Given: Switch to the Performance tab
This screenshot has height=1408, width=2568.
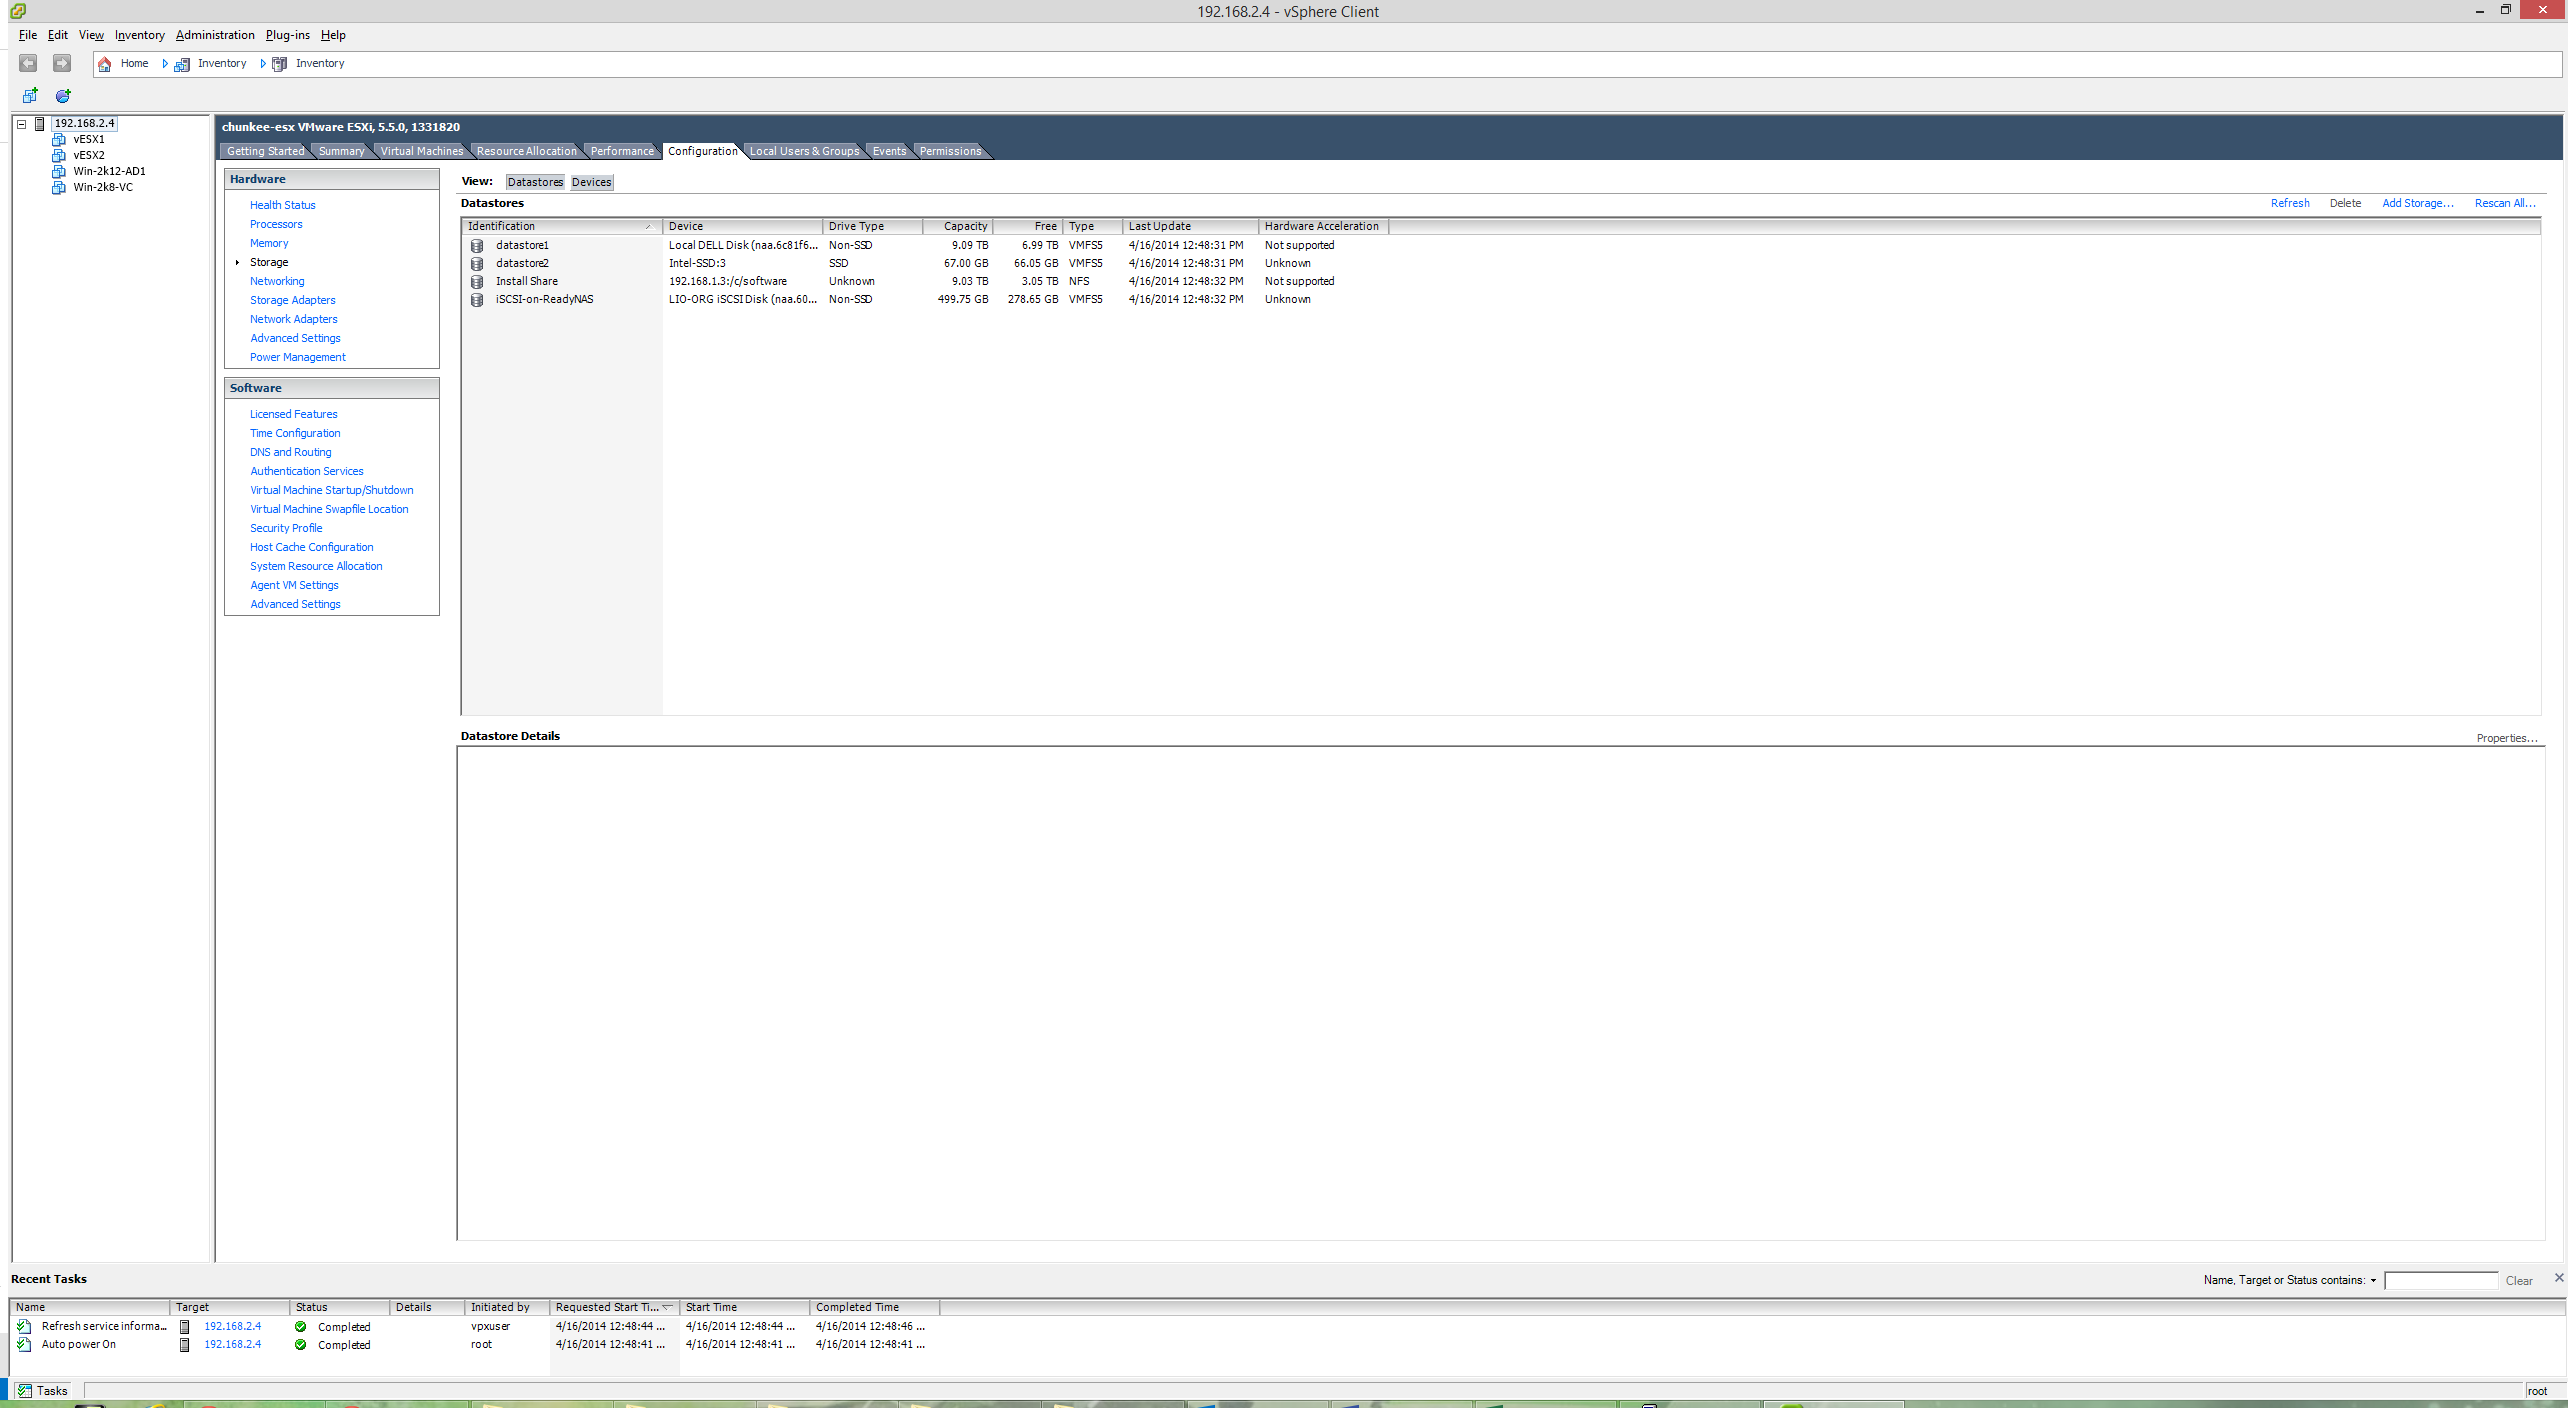Looking at the screenshot, I should pyautogui.click(x=621, y=151).
